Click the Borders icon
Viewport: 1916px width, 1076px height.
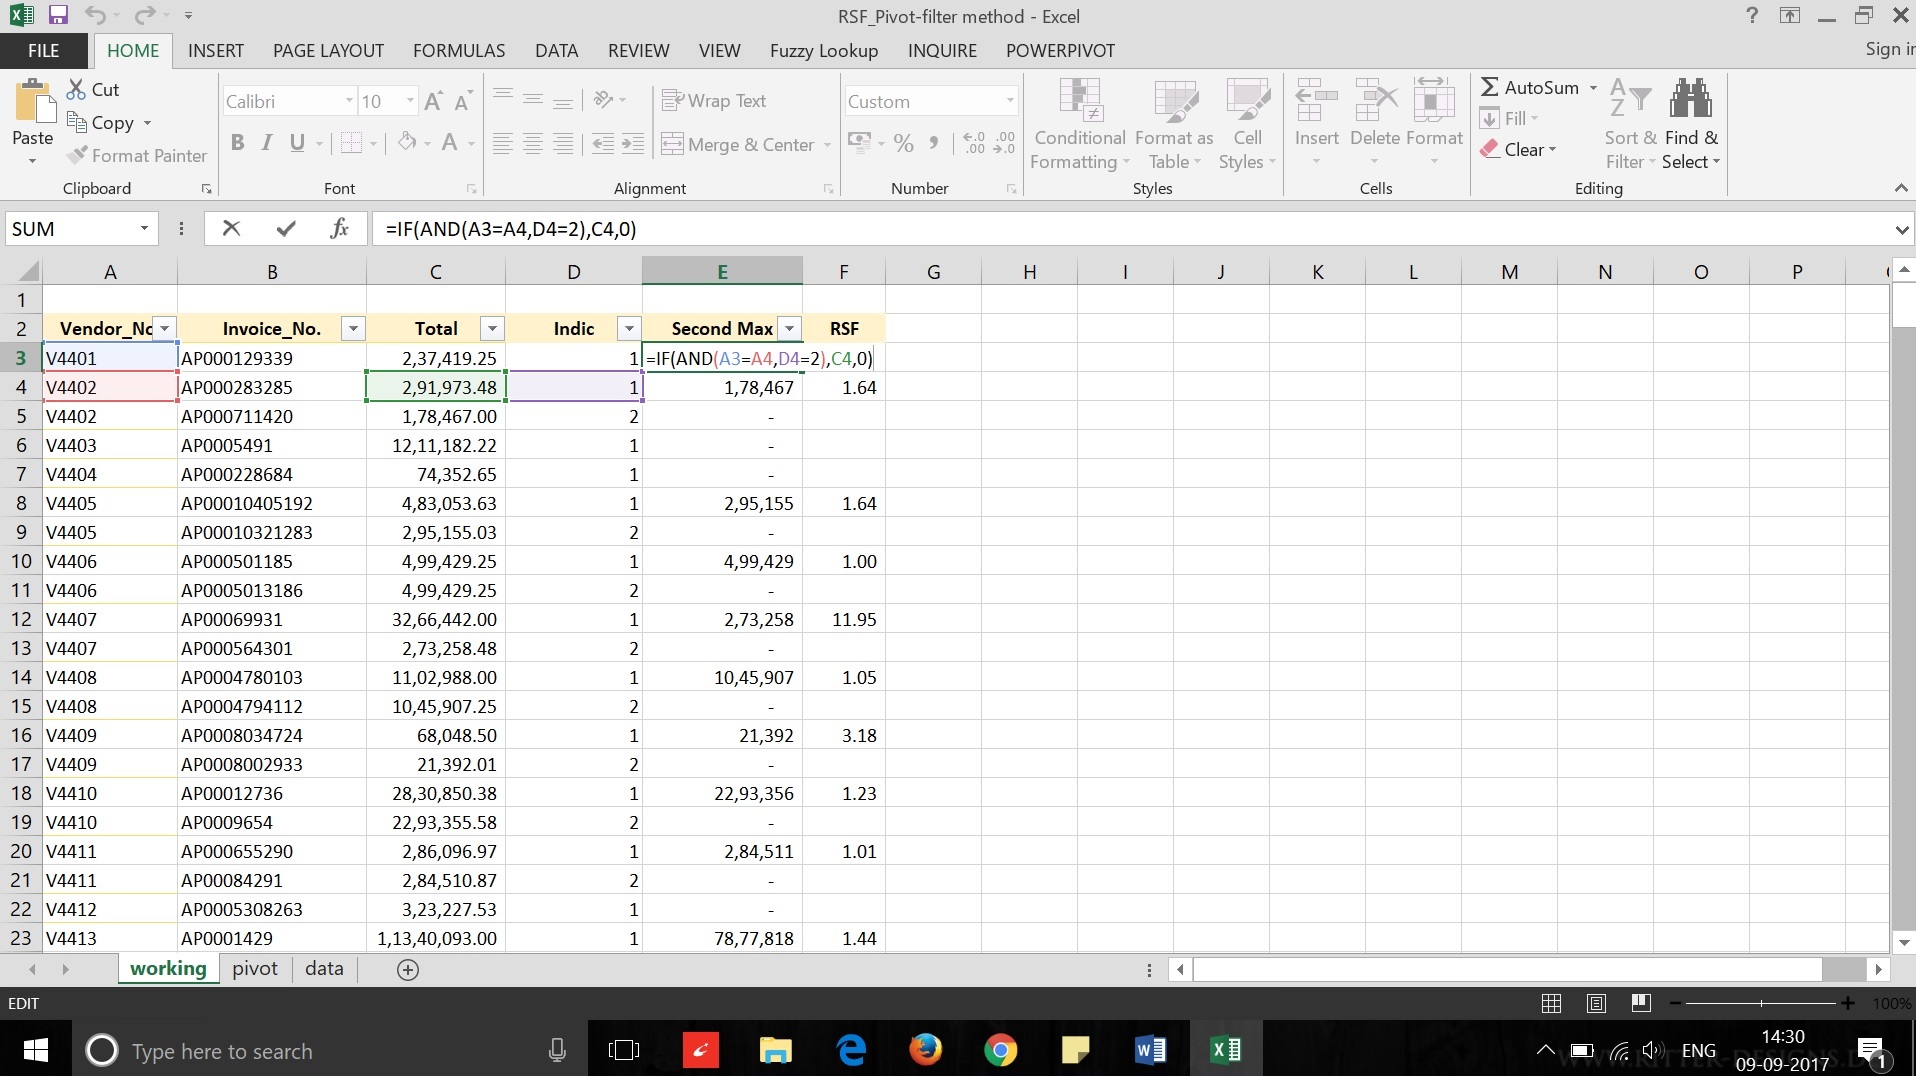(x=351, y=143)
